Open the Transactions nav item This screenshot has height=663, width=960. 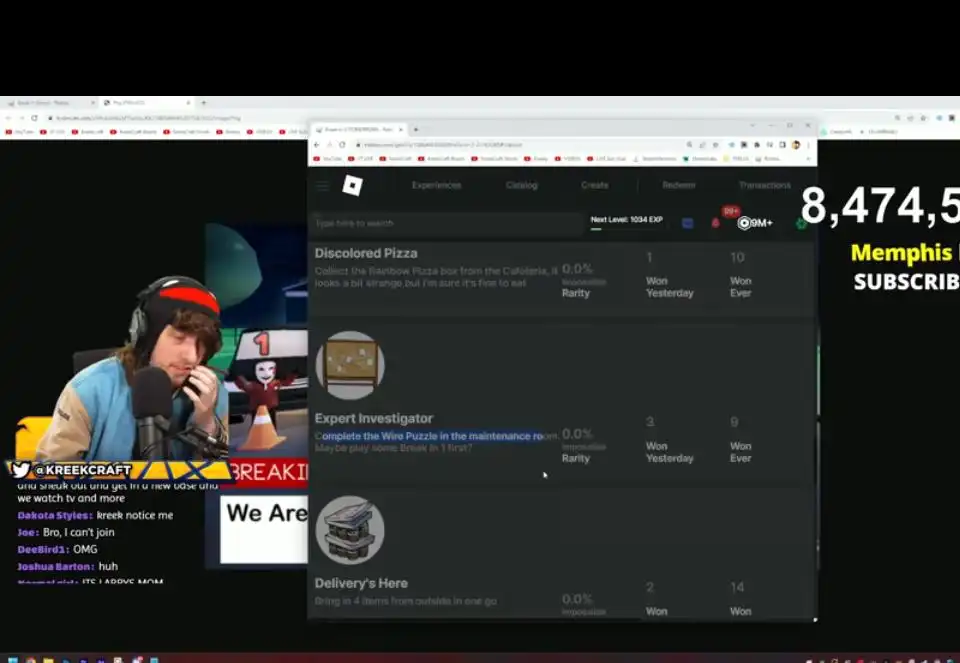[x=765, y=185]
